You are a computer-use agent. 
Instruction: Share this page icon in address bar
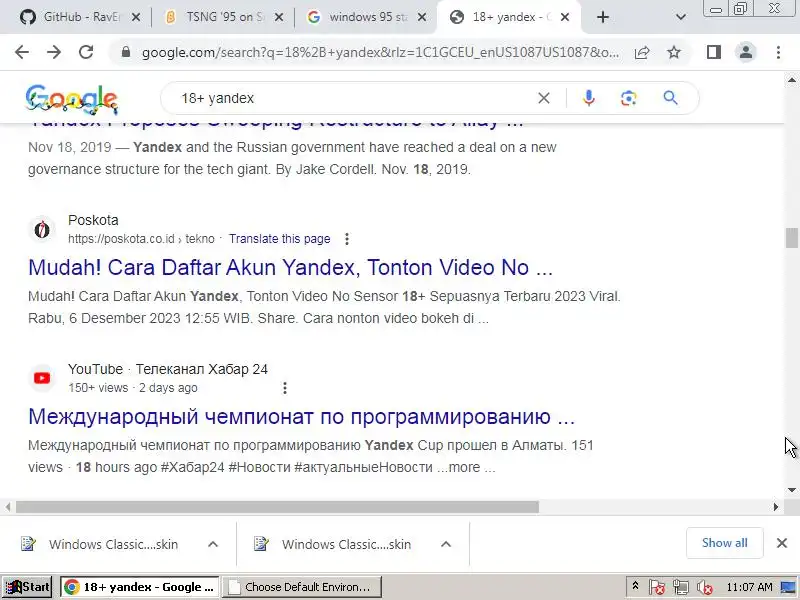pyautogui.click(x=642, y=52)
